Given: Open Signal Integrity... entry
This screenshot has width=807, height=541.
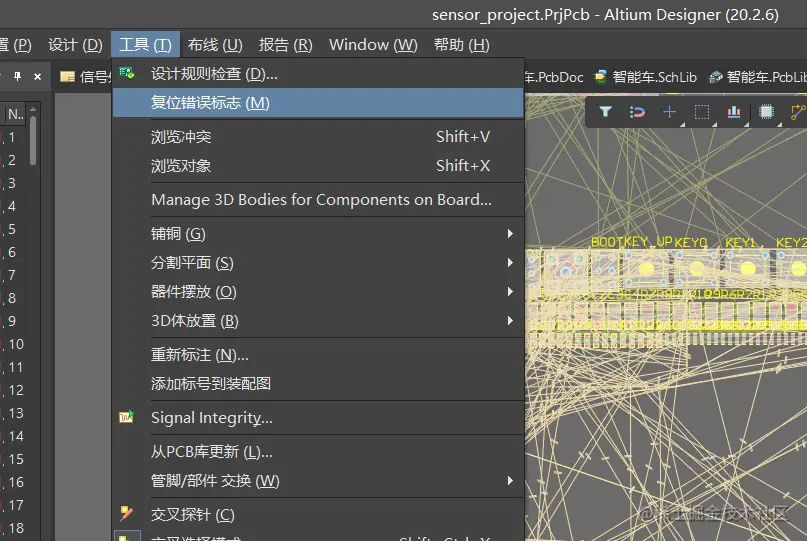Looking at the screenshot, I should (318, 417).
